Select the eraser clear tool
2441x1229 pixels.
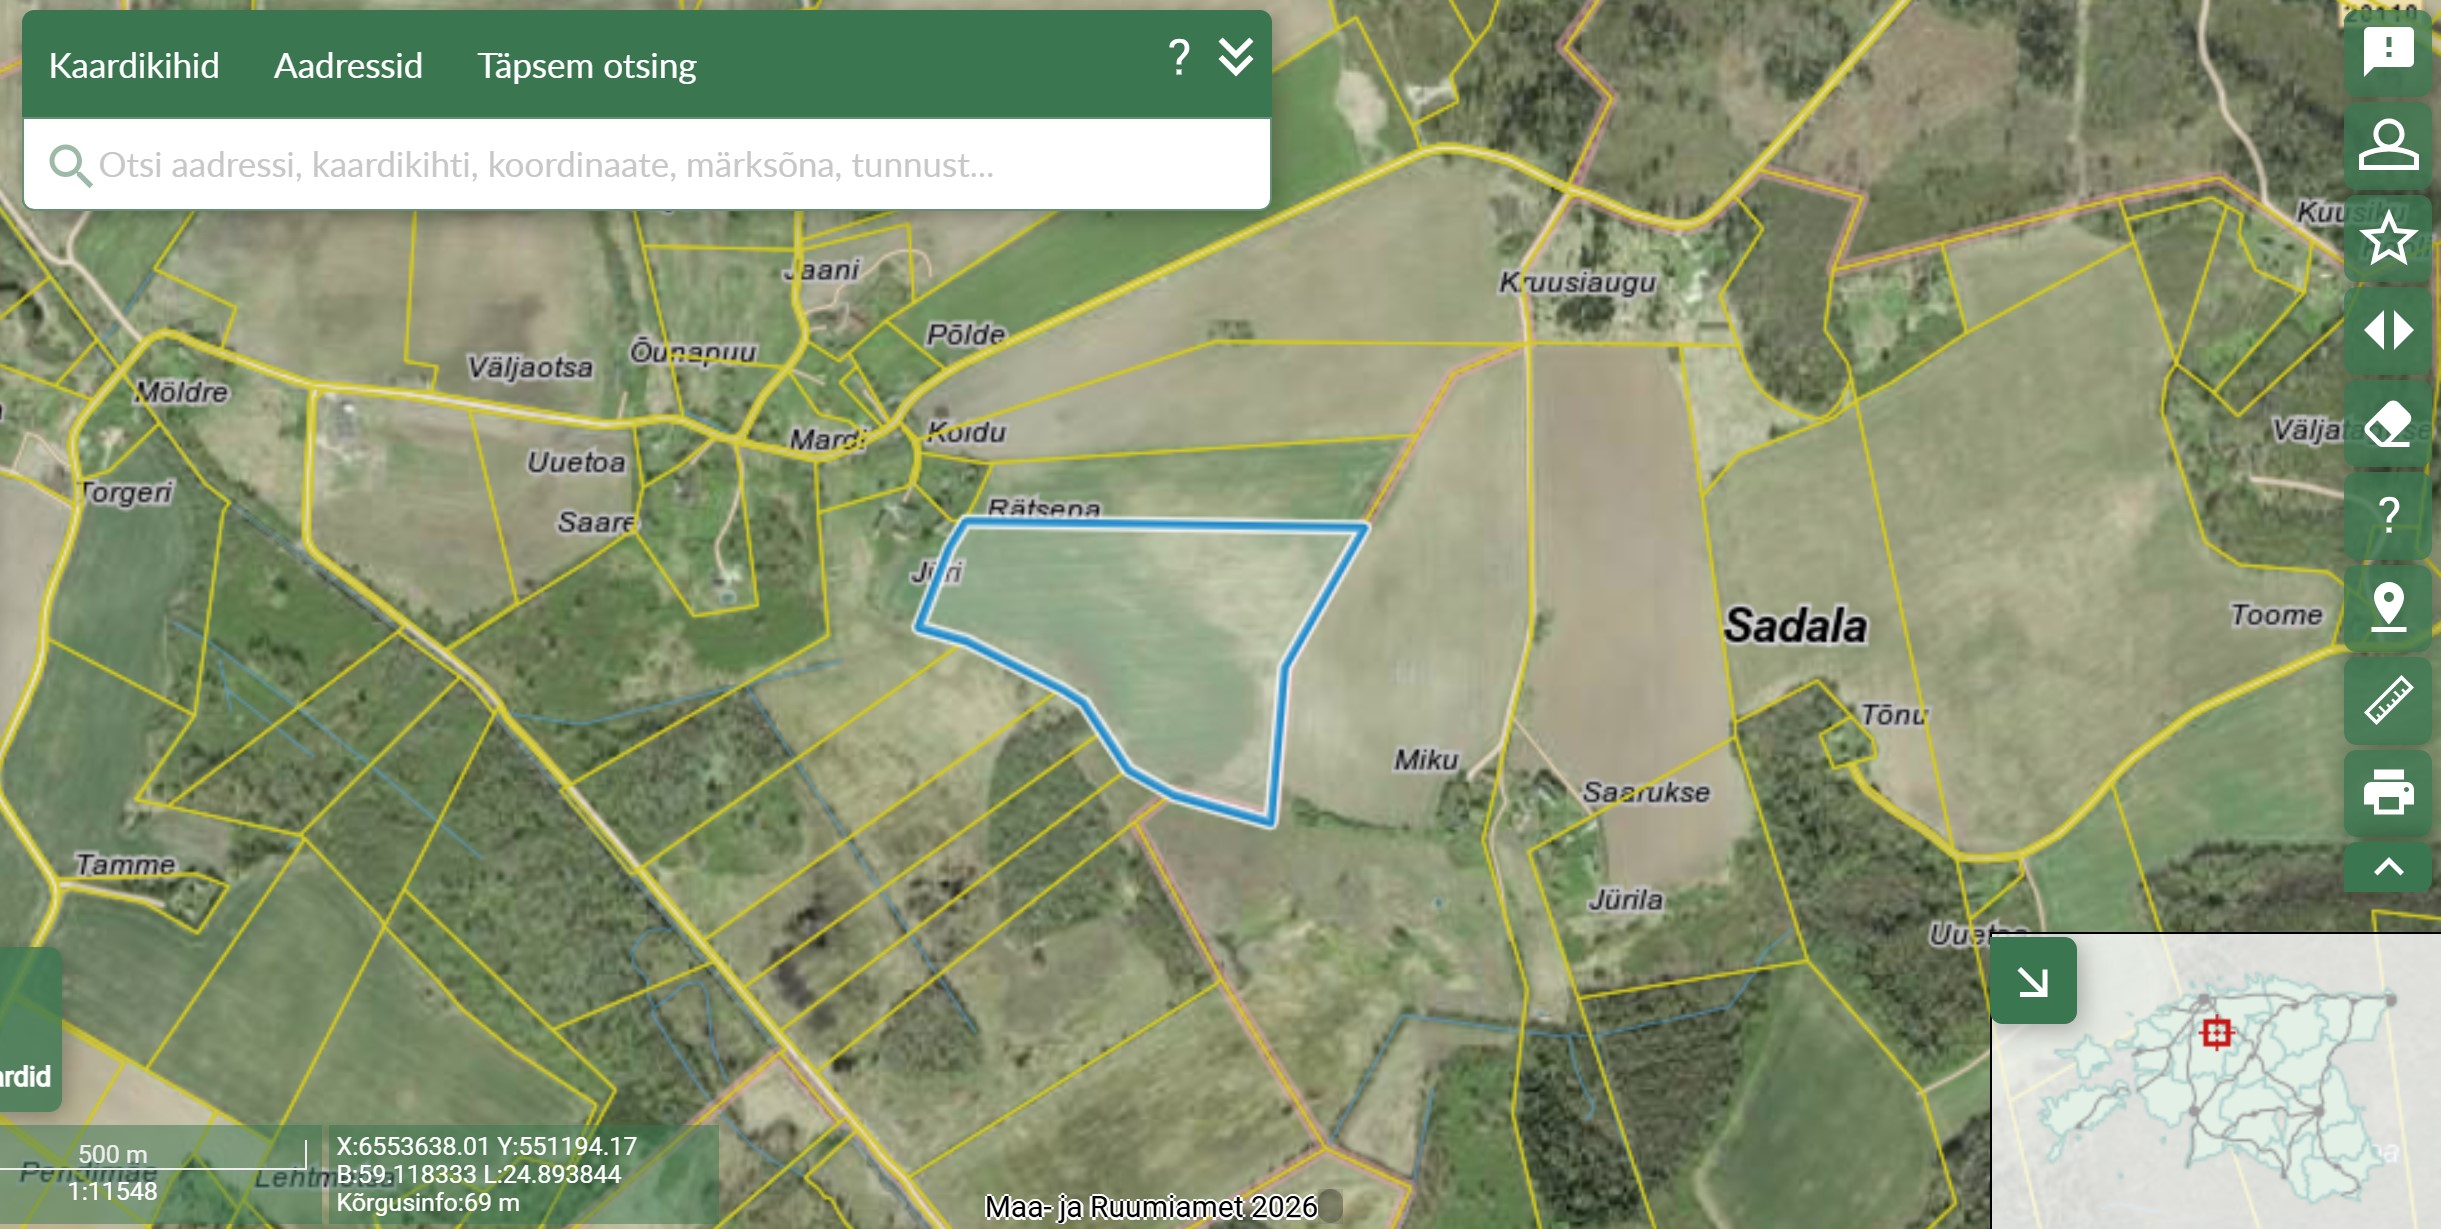(2388, 423)
